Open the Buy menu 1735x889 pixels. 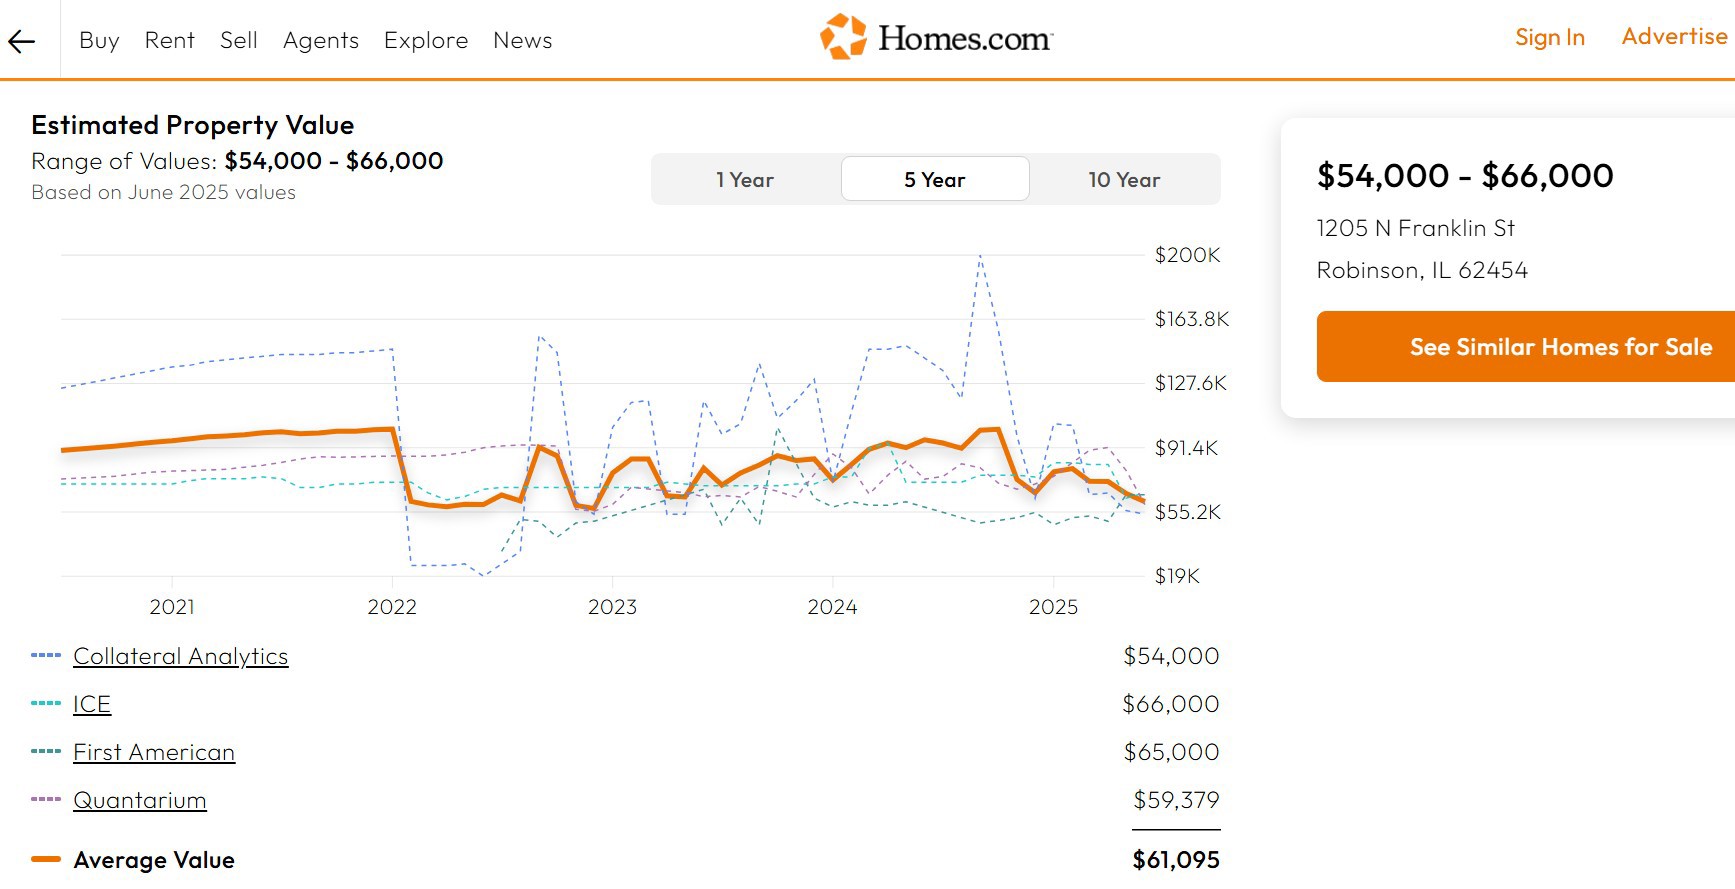(x=99, y=41)
